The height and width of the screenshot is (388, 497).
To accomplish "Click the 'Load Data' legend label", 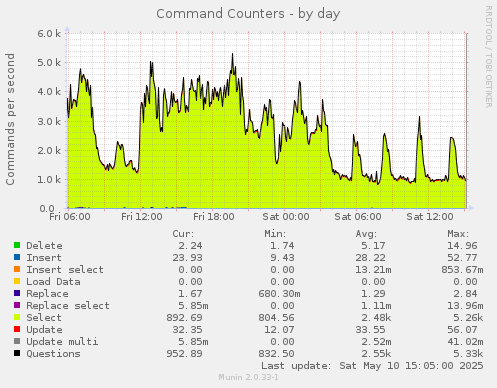I will (x=53, y=282).
